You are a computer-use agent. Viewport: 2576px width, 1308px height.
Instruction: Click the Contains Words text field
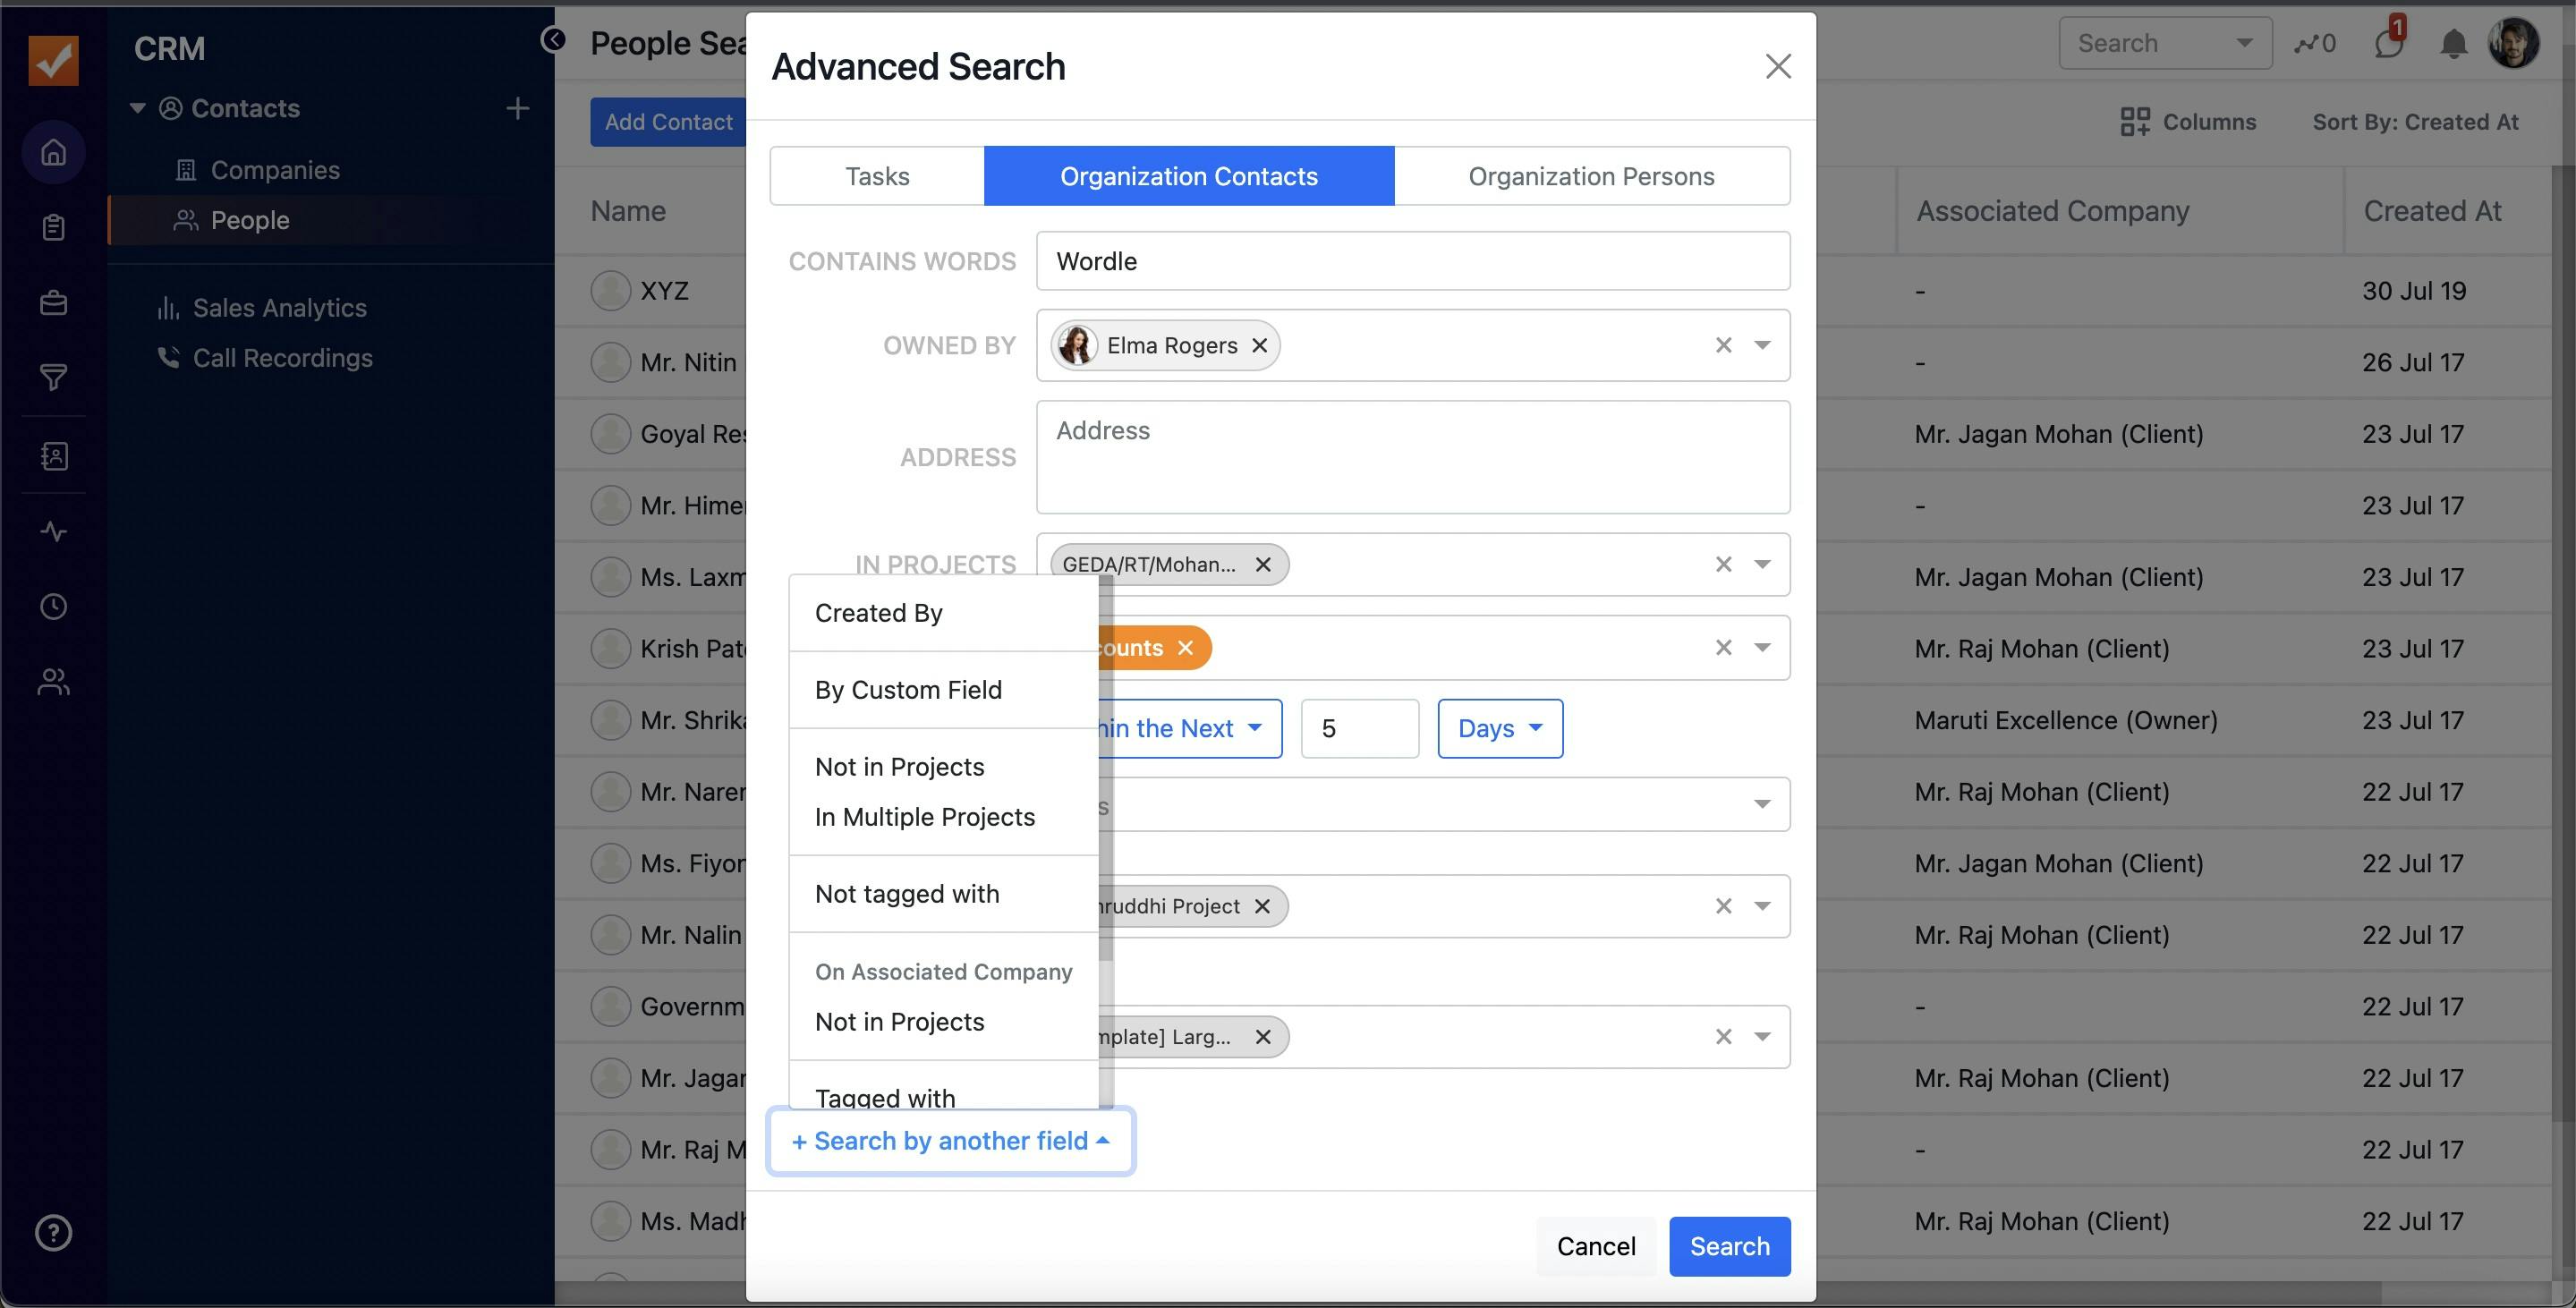tap(1412, 261)
